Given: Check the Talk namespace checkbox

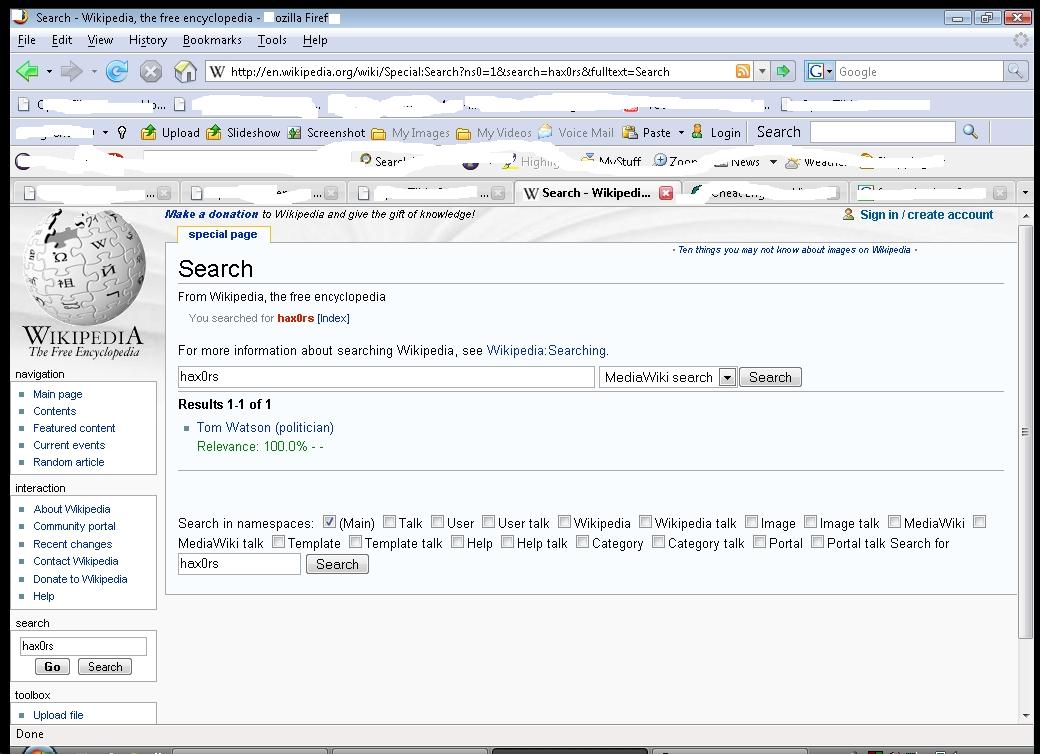Looking at the screenshot, I should (x=389, y=522).
